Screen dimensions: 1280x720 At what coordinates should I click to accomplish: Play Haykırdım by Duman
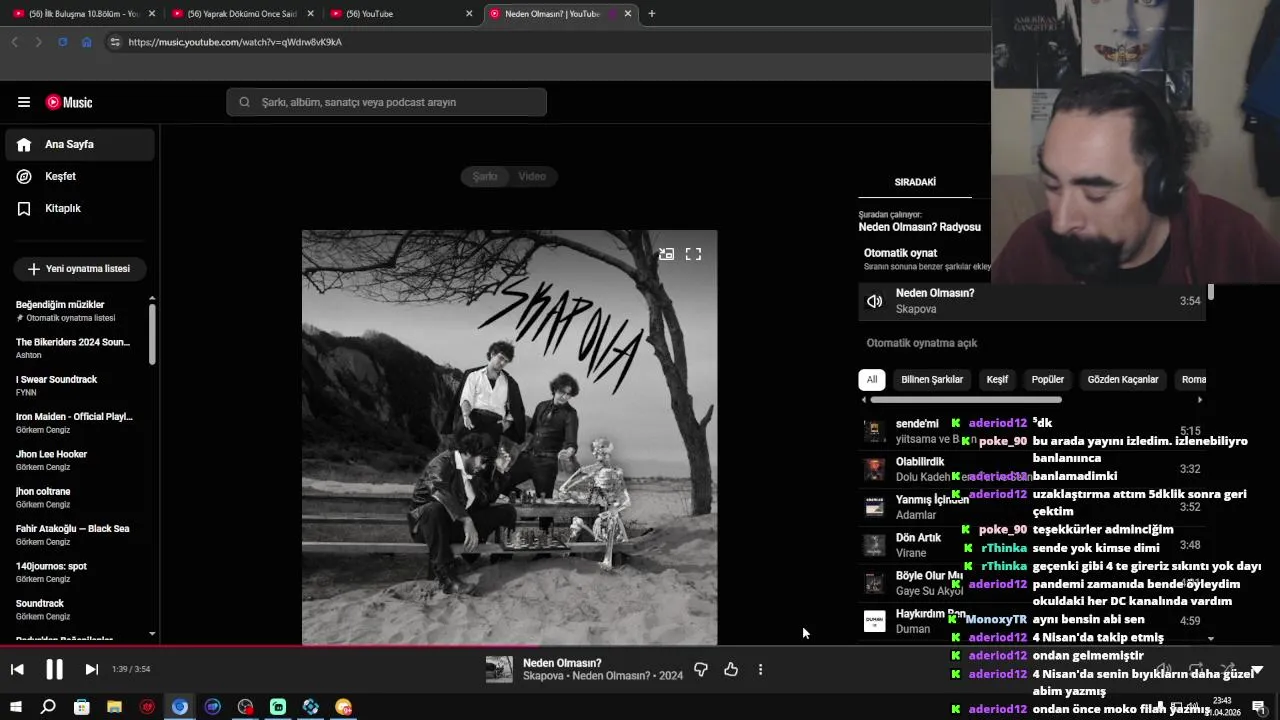1032,621
